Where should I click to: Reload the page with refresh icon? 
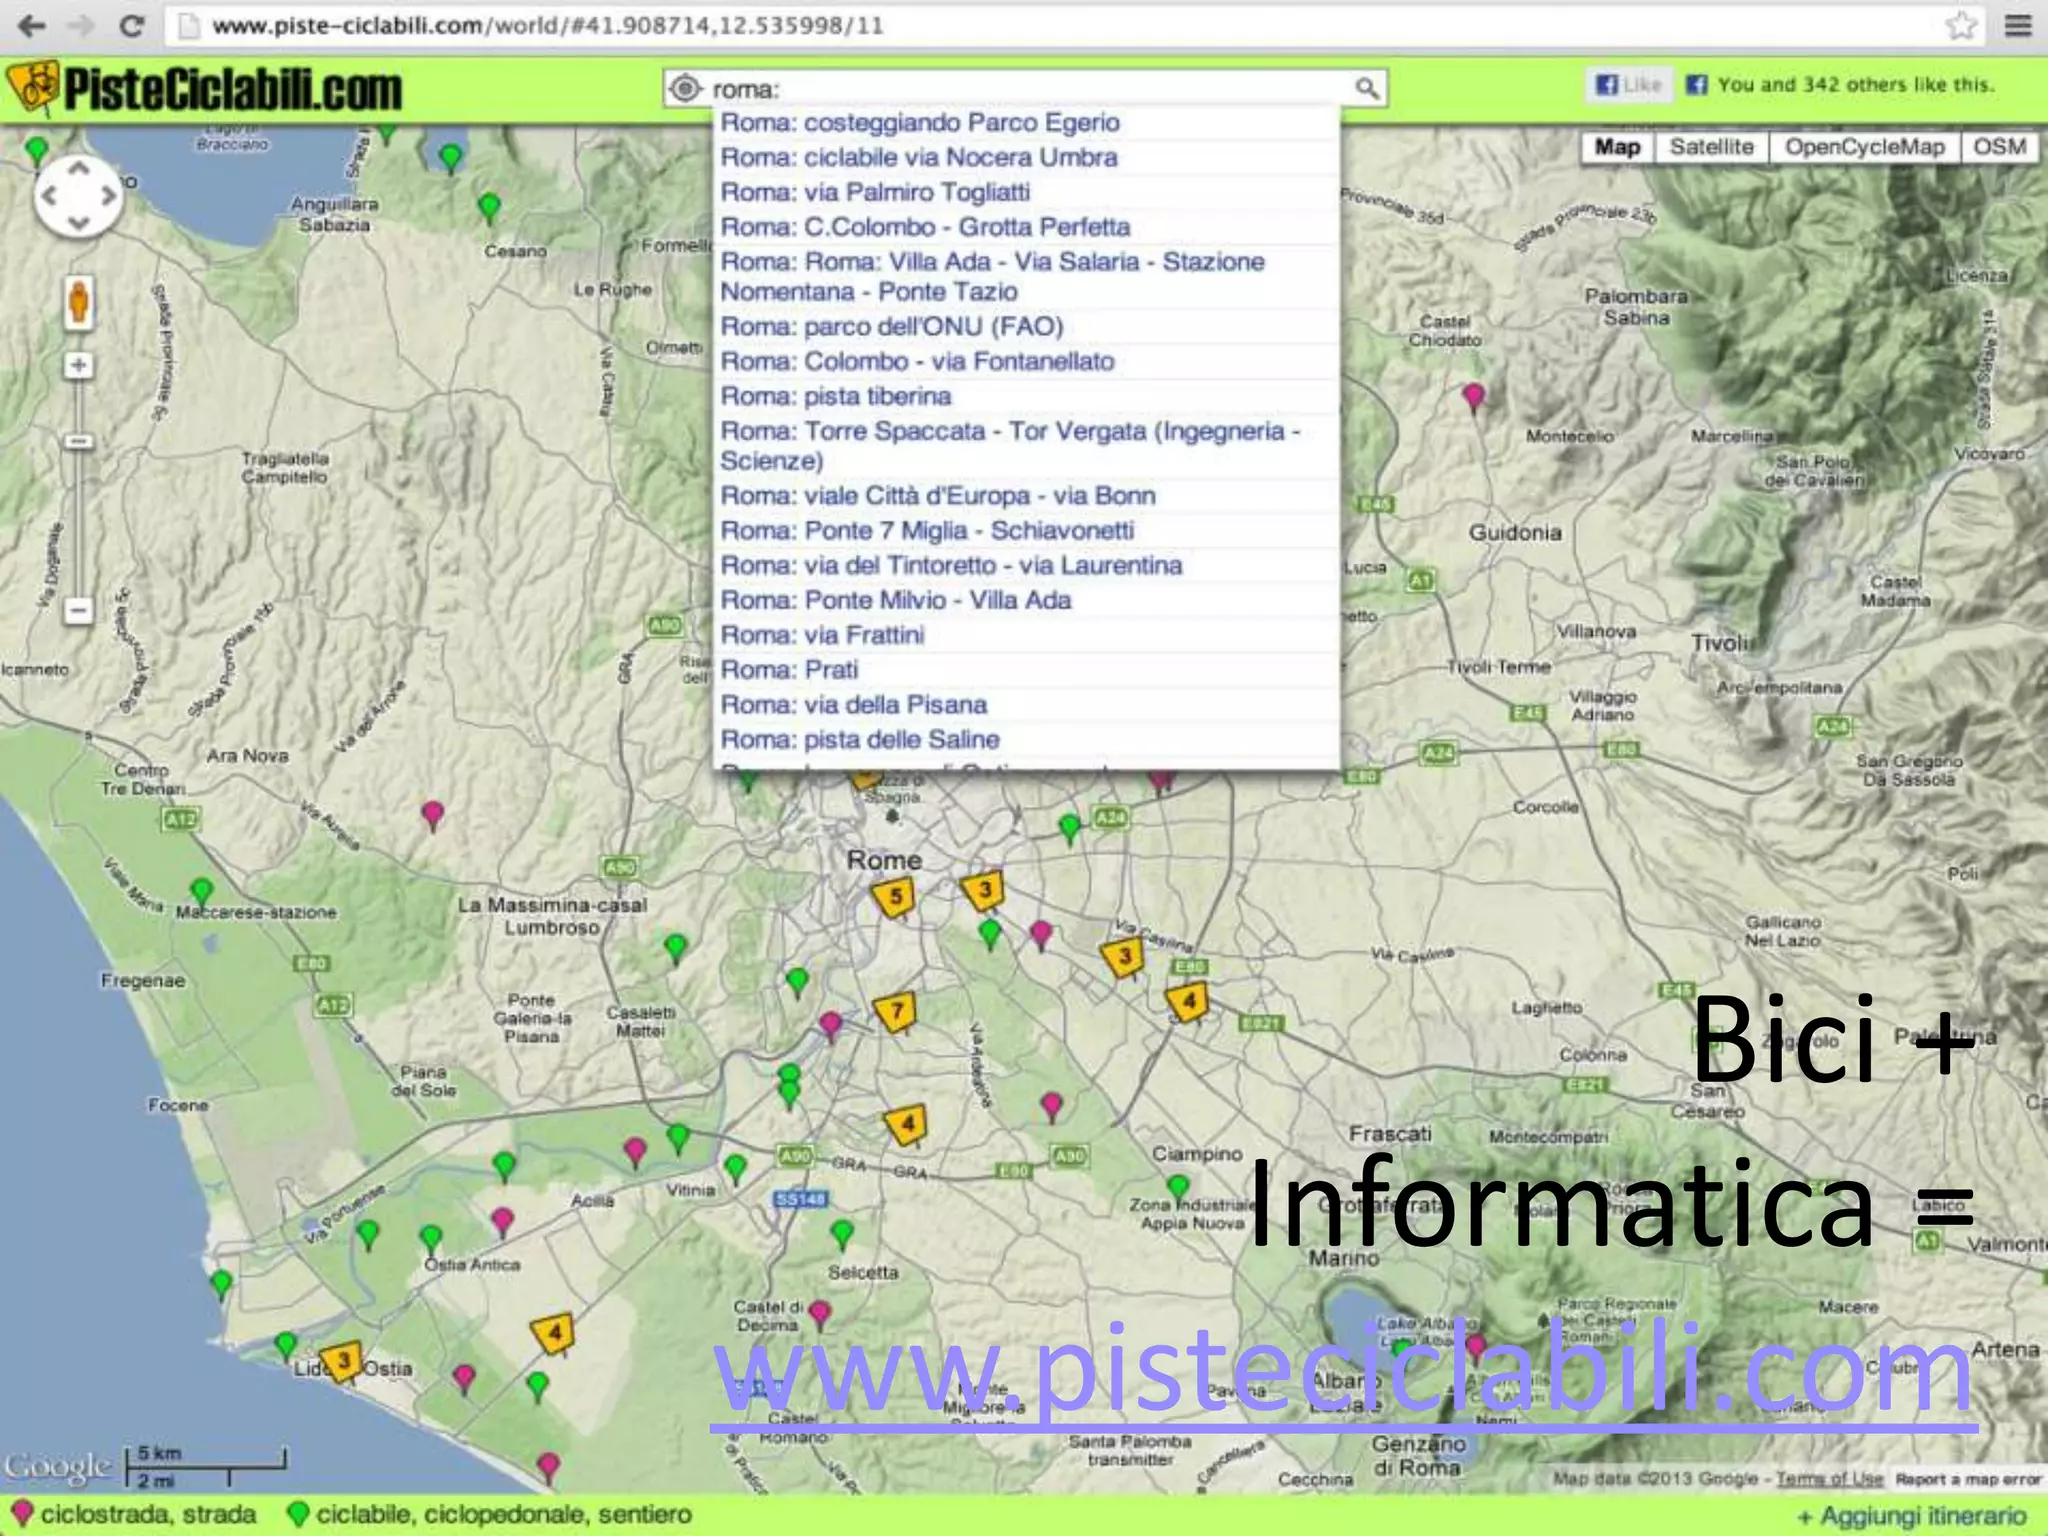[x=131, y=26]
